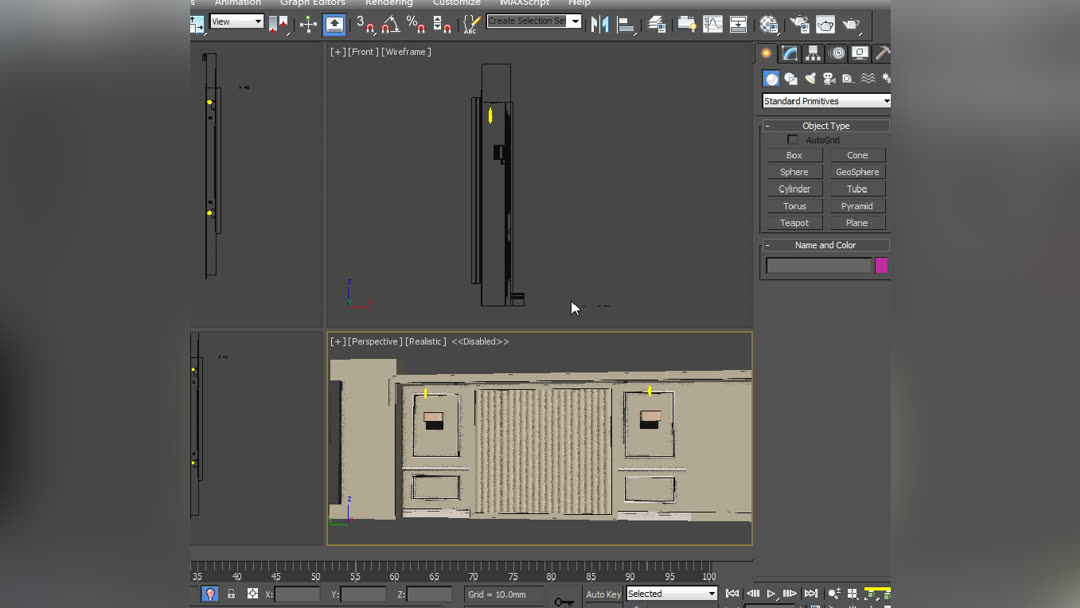Toggle Auto Key mode

[603, 594]
